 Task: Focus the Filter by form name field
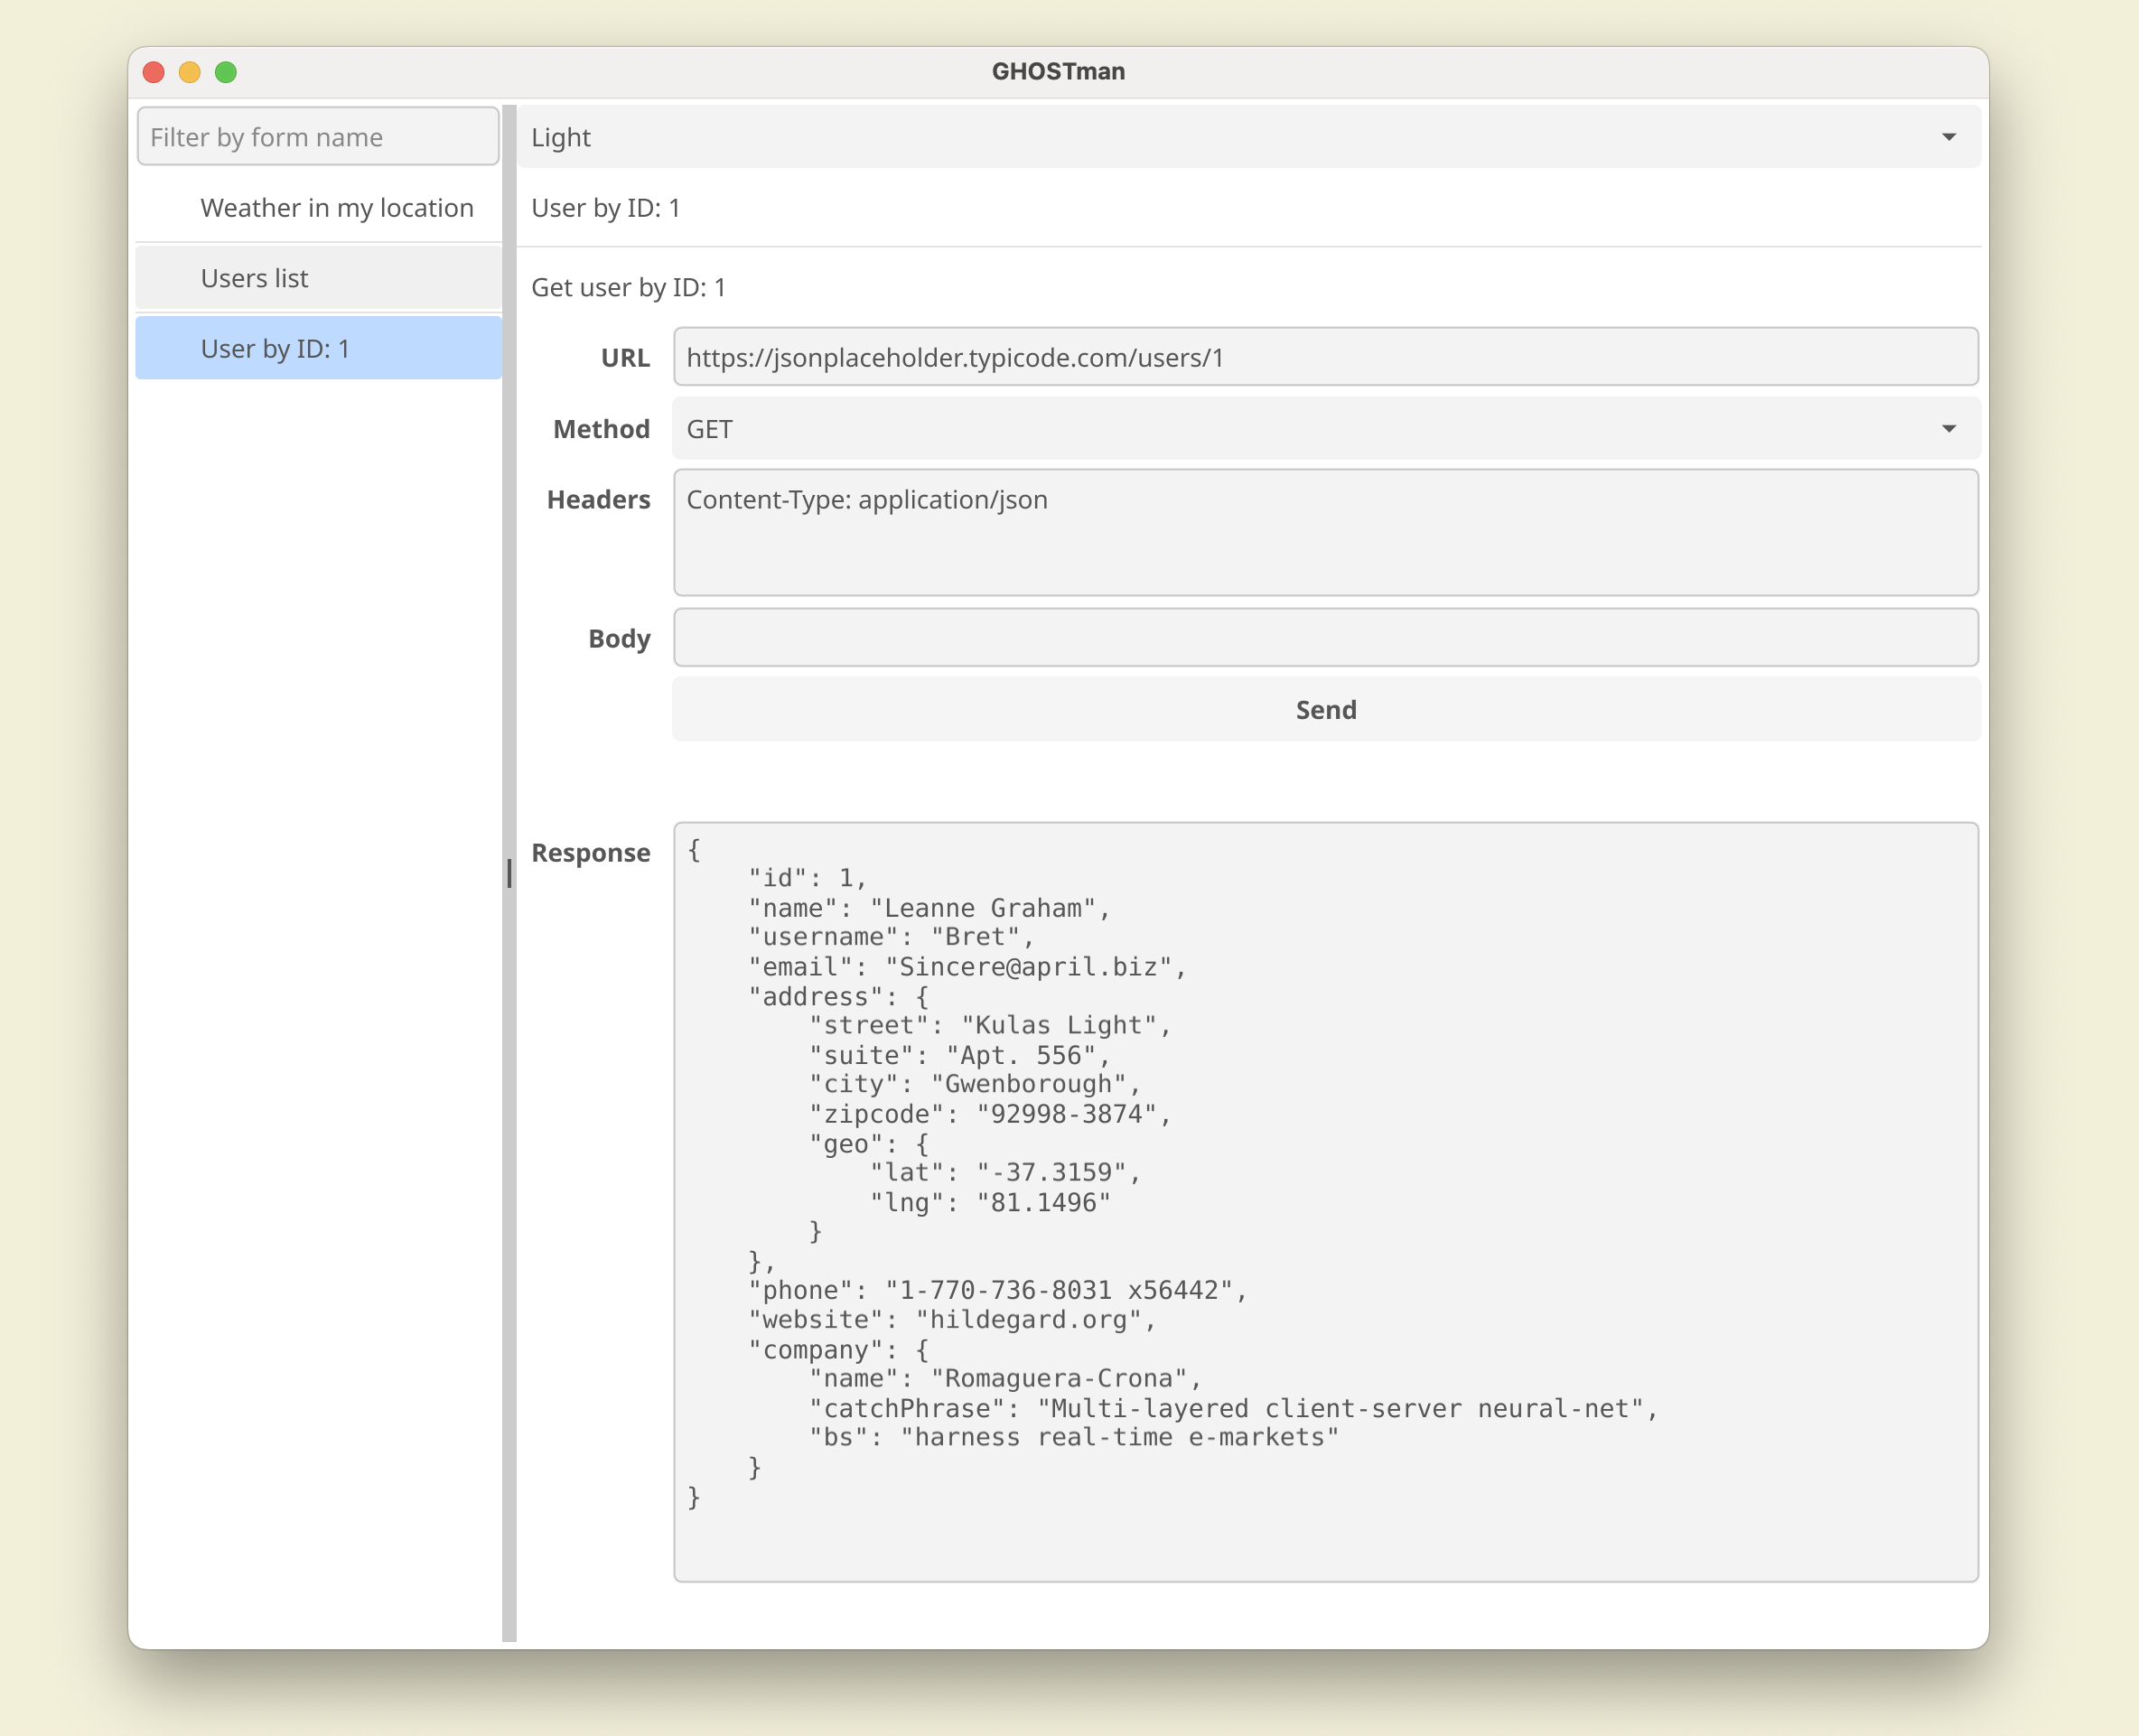pos(317,137)
